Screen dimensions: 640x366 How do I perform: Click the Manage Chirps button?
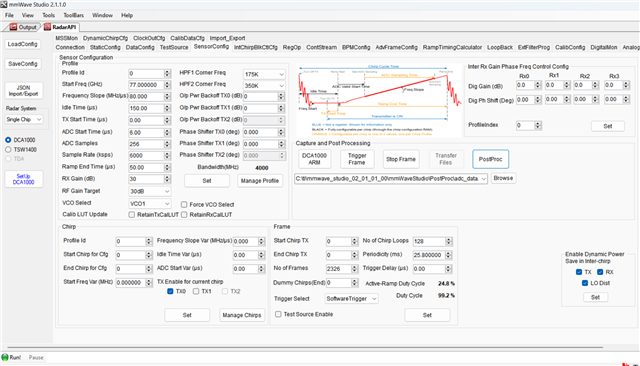pos(242,315)
